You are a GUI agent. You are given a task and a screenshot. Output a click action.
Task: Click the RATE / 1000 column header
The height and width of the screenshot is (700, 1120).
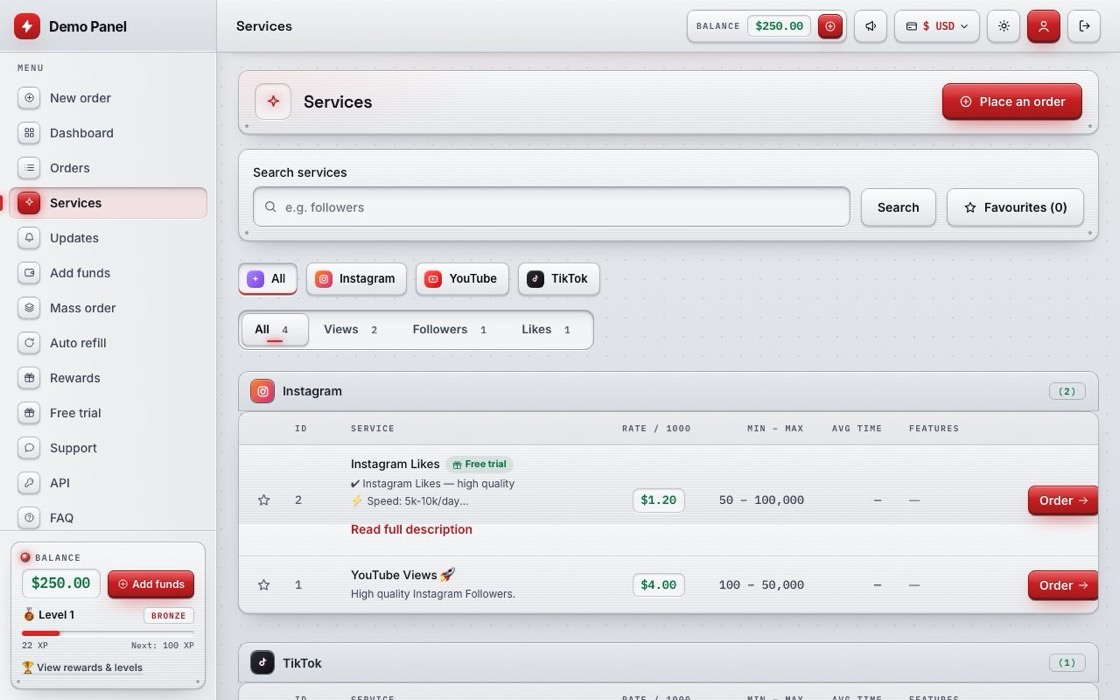pos(656,429)
